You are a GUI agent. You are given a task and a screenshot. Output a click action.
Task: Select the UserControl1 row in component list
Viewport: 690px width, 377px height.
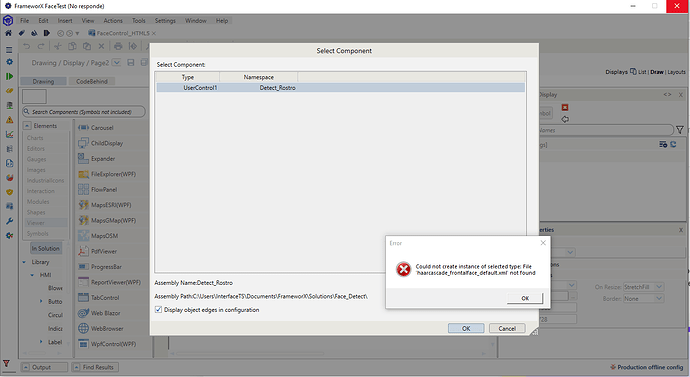(341, 88)
